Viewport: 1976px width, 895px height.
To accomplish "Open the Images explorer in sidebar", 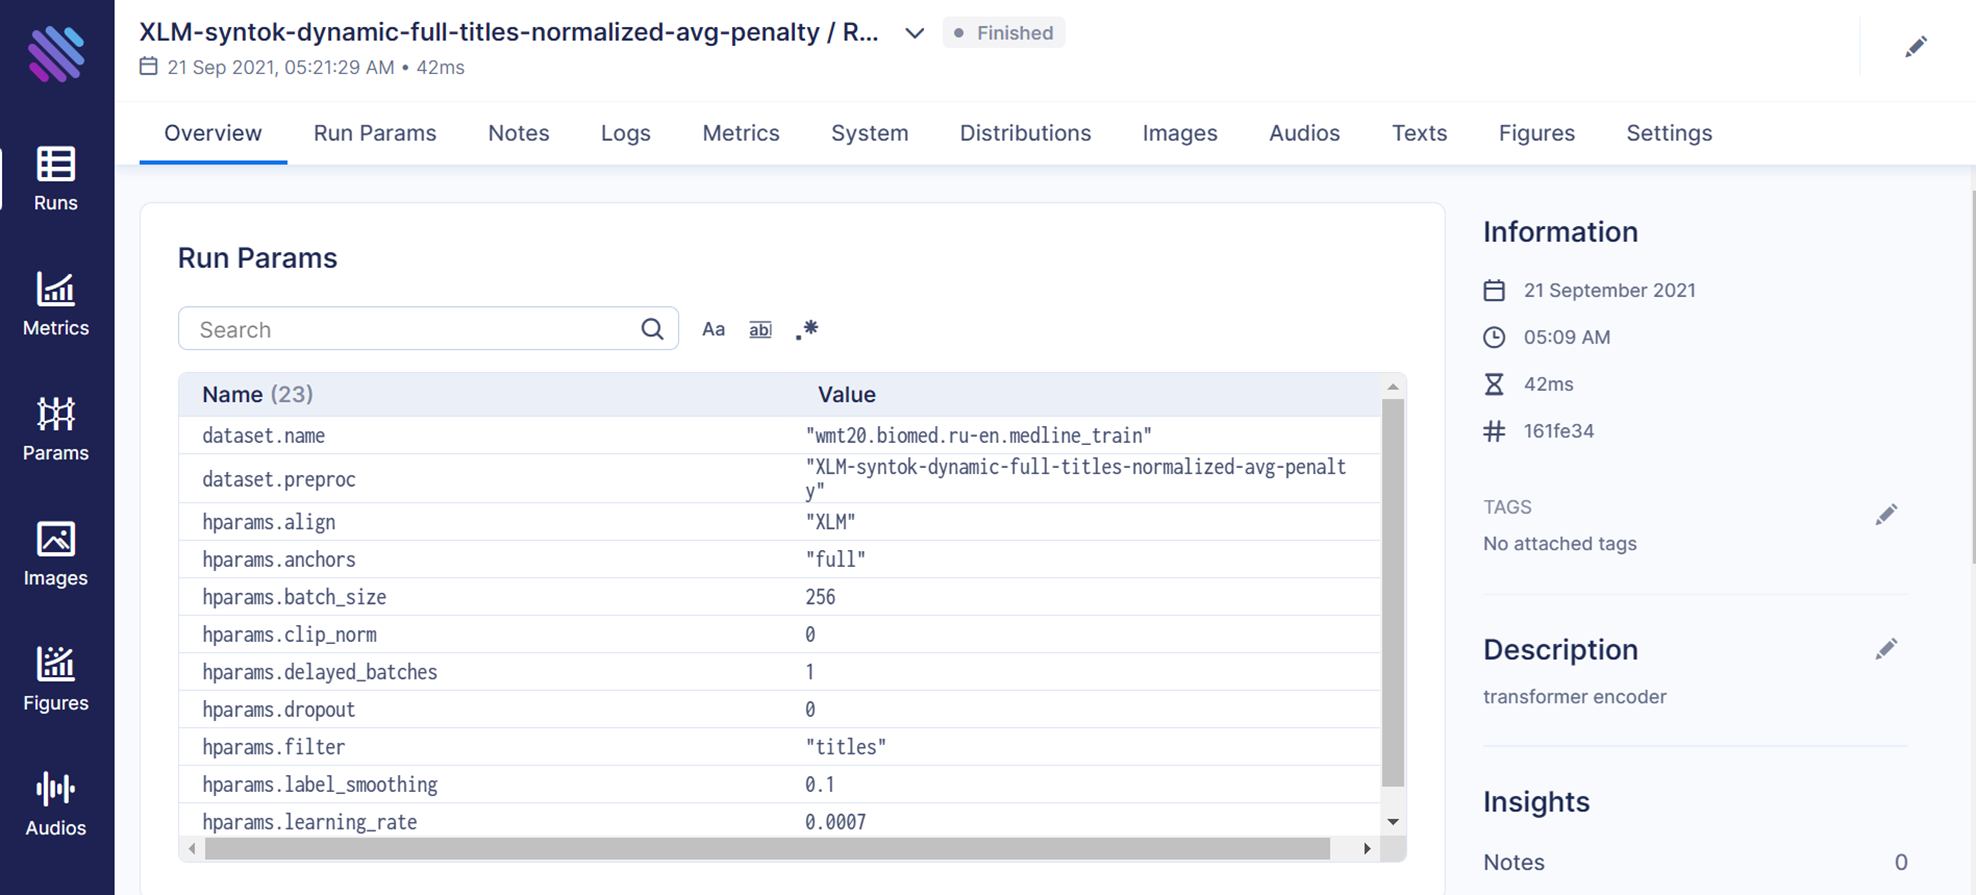I will pyautogui.click(x=56, y=554).
